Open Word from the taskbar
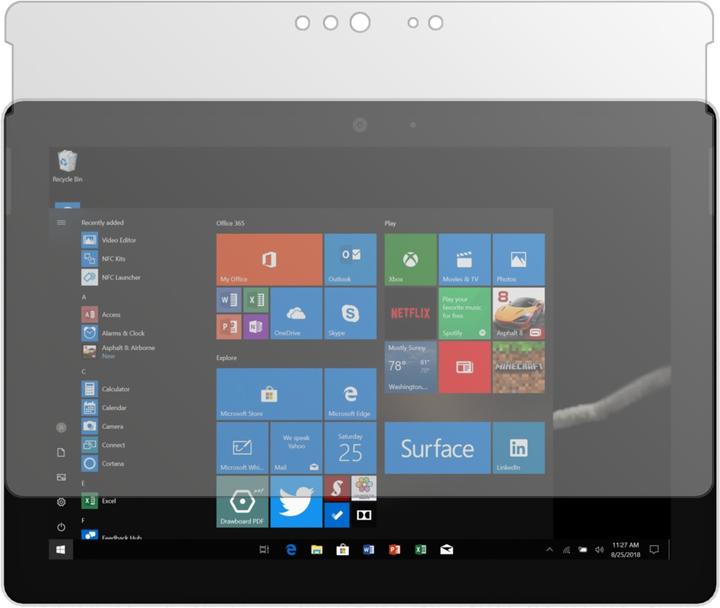720x608 pixels. pyautogui.click(x=368, y=550)
